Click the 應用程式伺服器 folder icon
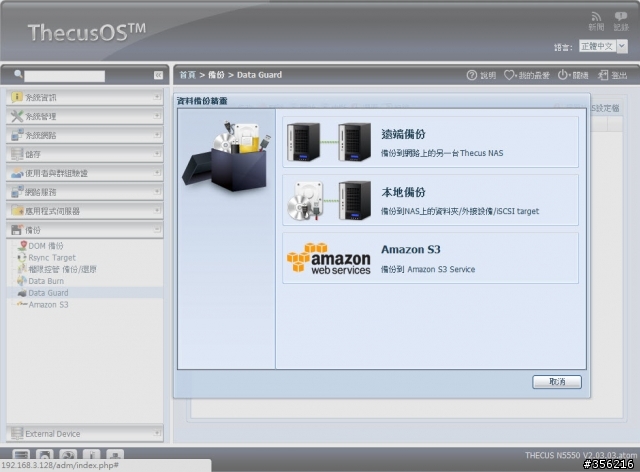Viewport: 640px width, 472px height. tap(17, 211)
